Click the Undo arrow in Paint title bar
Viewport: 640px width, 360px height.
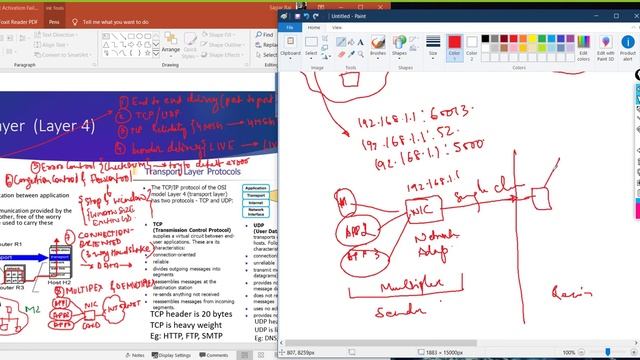point(307,16)
